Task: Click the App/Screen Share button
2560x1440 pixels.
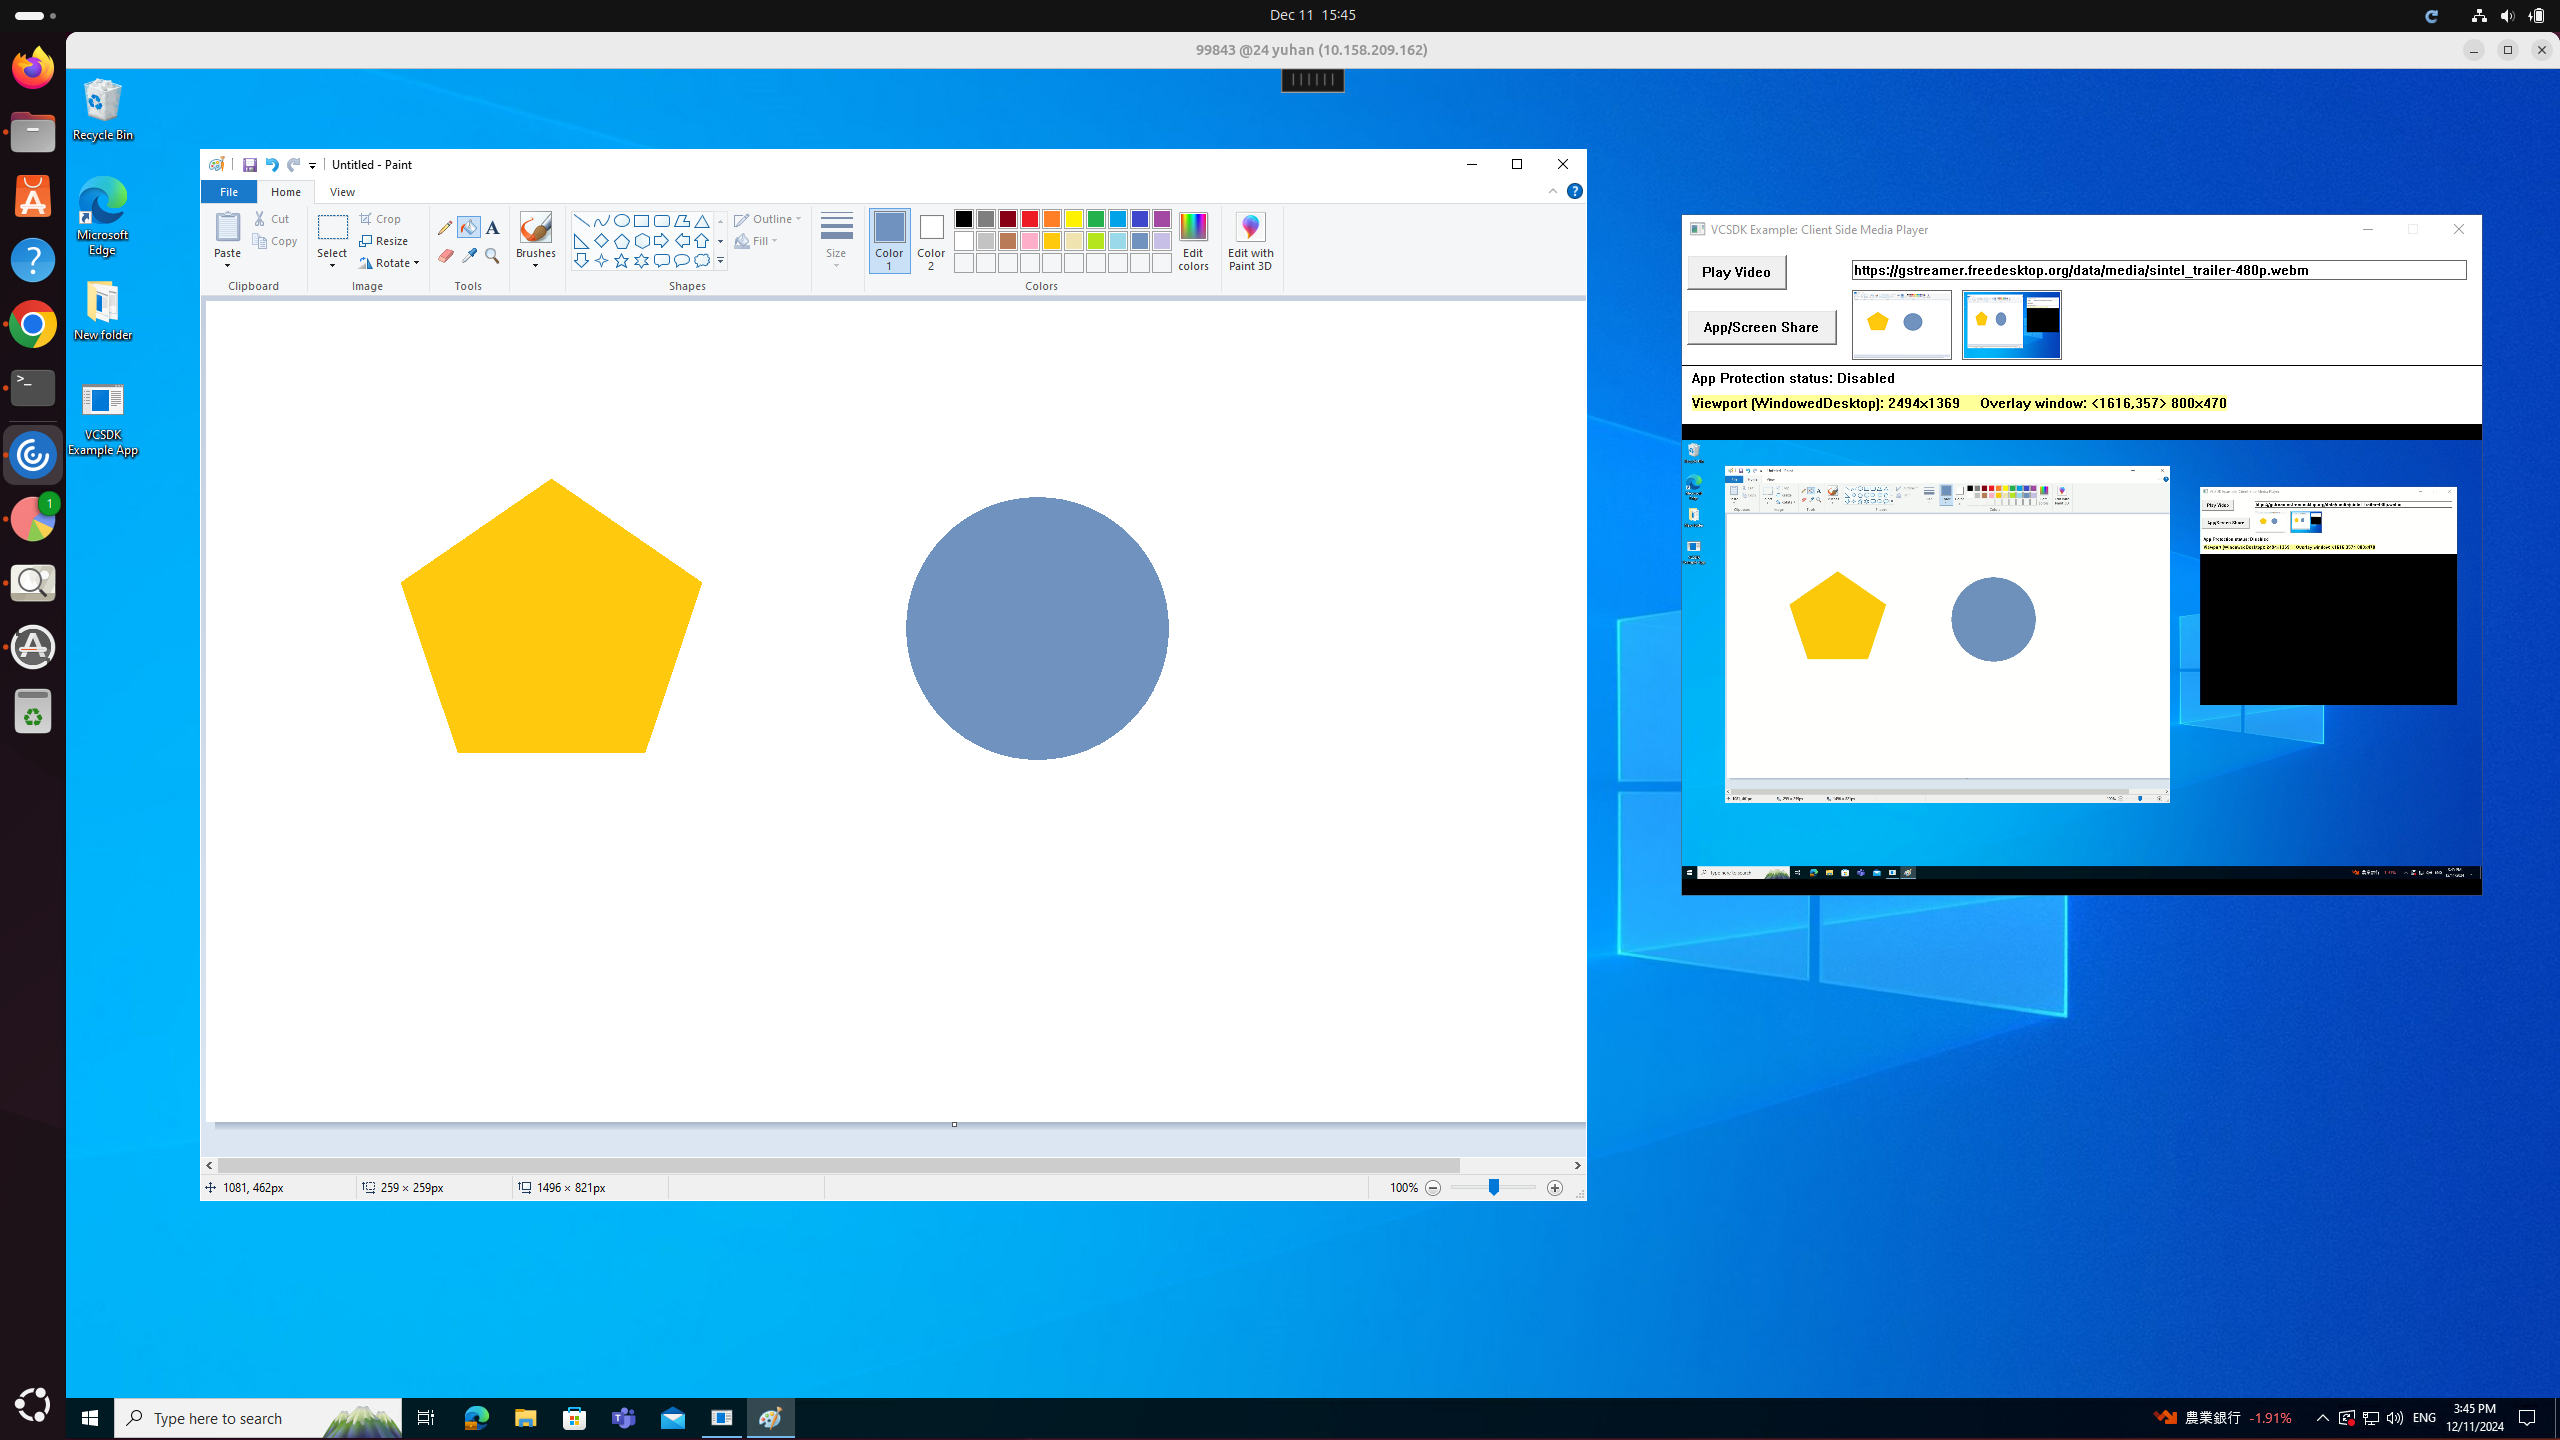Action: [x=1761, y=327]
